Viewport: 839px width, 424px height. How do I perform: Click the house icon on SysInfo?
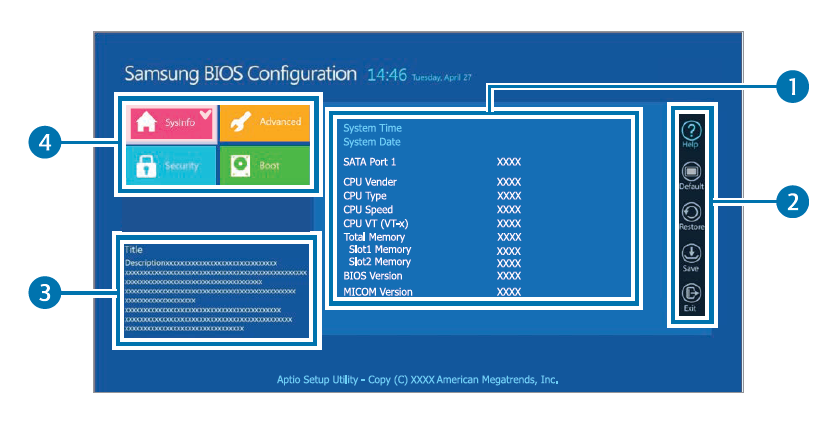click(x=146, y=123)
